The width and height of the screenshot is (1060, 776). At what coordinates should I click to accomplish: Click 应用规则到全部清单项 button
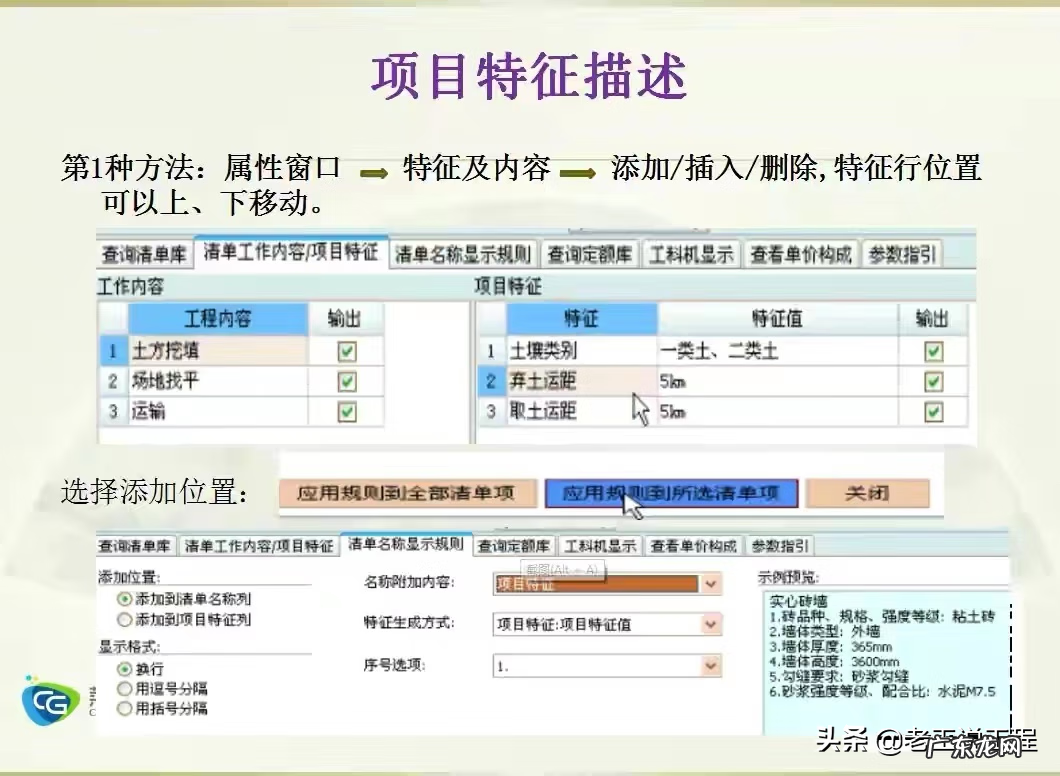pos(405,493)
